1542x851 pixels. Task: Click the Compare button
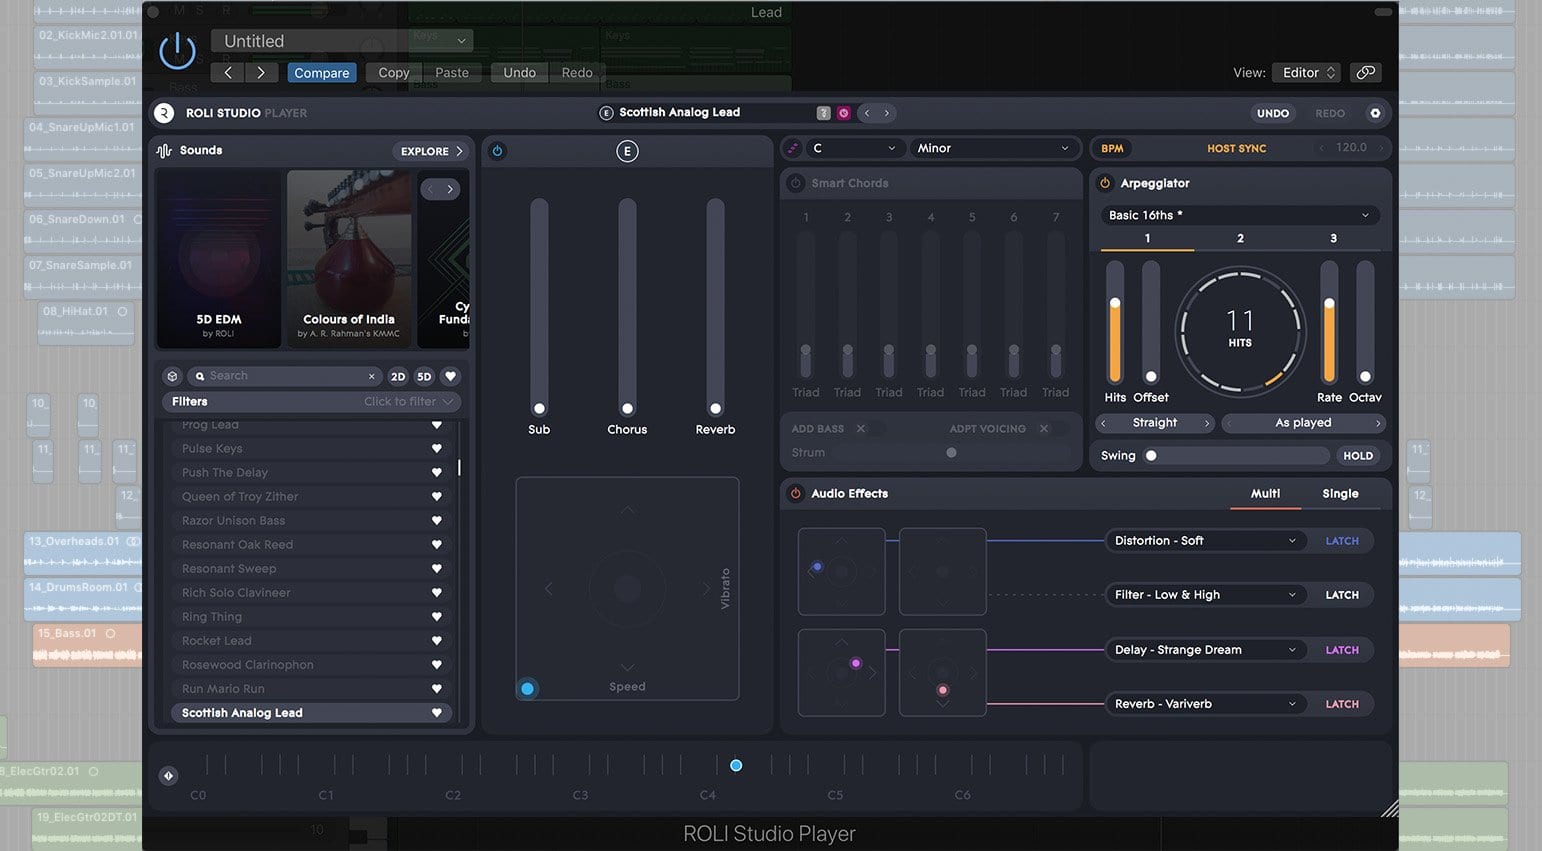coord(322,72)
